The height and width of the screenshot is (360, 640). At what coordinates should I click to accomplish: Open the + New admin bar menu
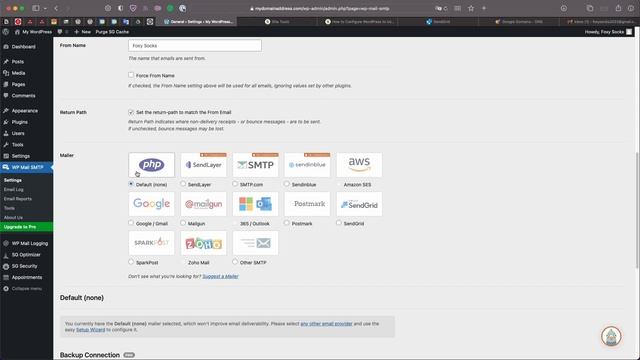coord(82,31)
